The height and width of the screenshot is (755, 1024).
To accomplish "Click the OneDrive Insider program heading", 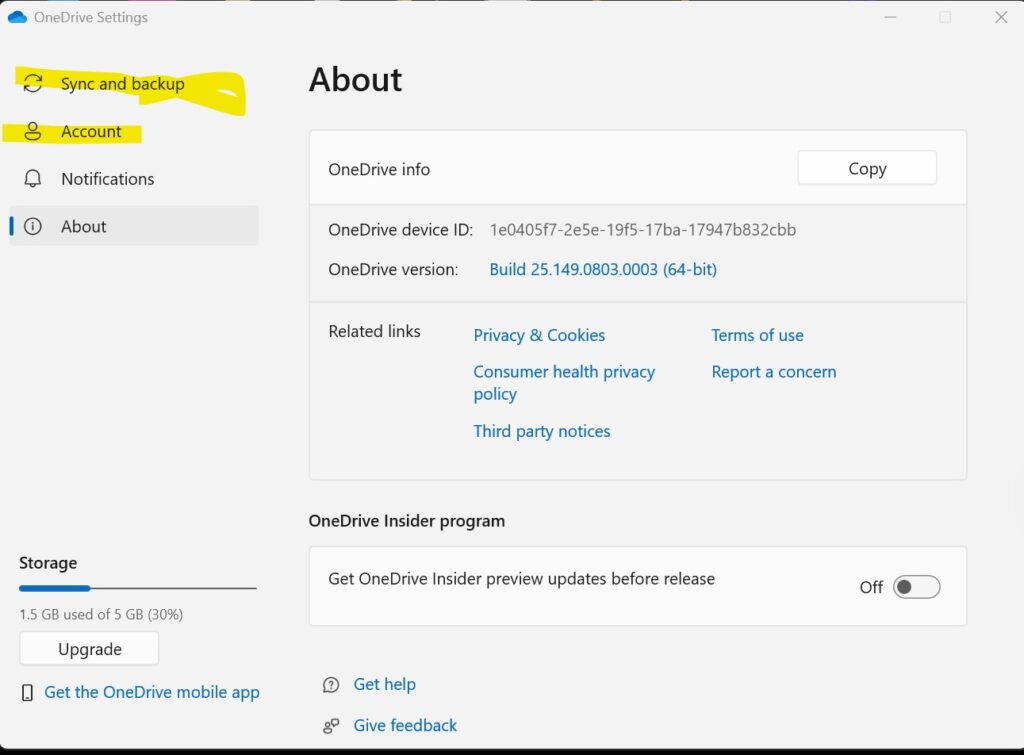I will [x=407, y=521].
